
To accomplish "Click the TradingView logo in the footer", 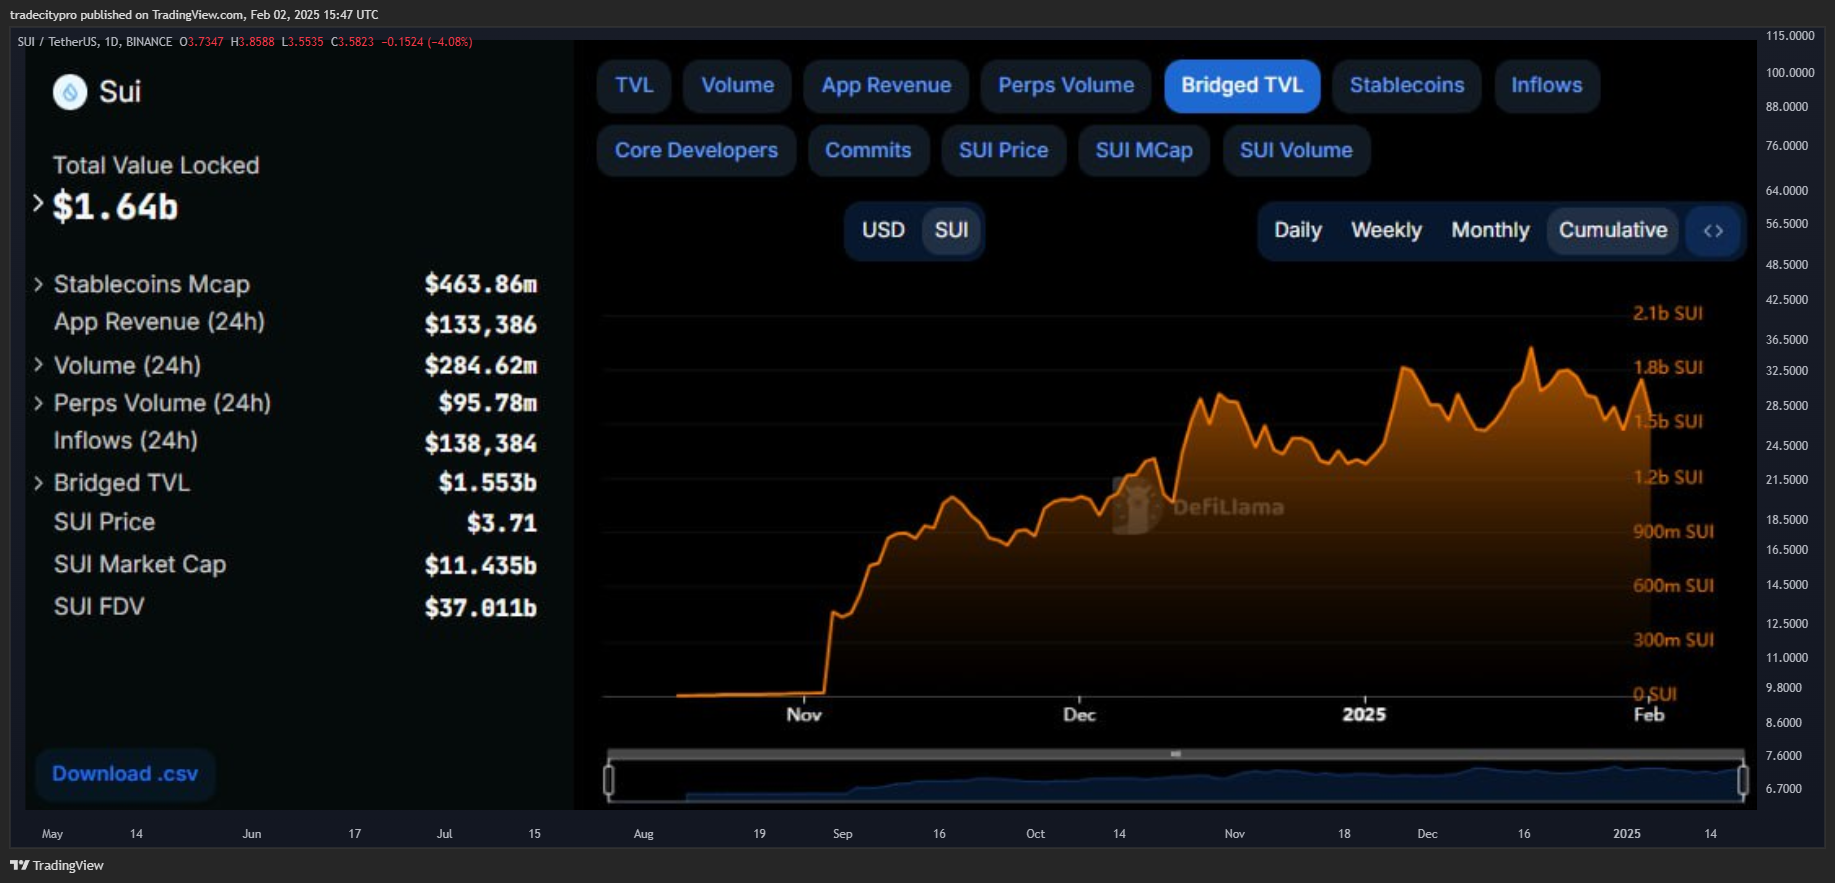I will click(x=57, y=865).
